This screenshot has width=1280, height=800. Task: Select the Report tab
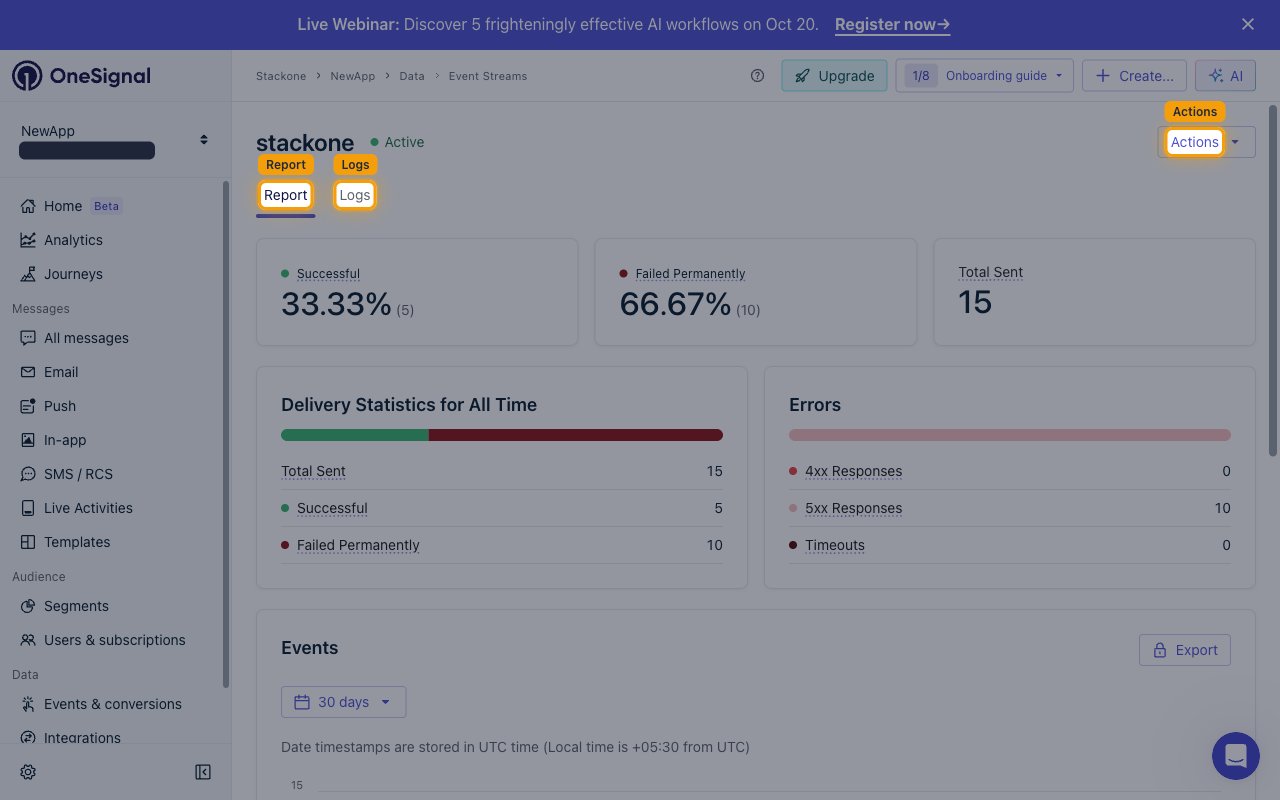(286, 195)
